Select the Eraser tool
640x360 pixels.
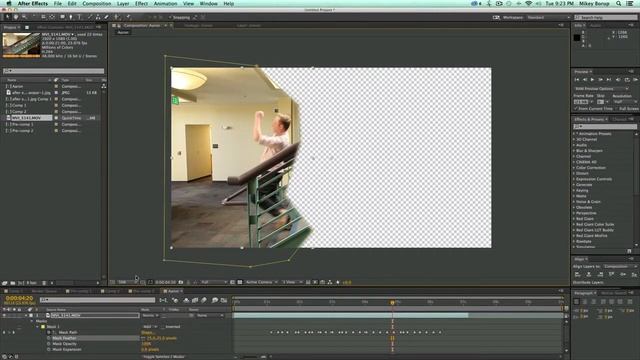coord(107,17)
